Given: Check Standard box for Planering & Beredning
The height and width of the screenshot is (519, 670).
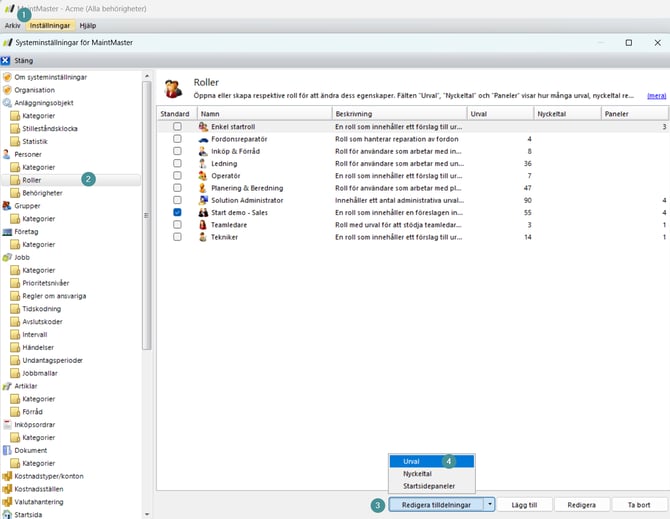Looking at the screenshot, I should coord(177,188).
